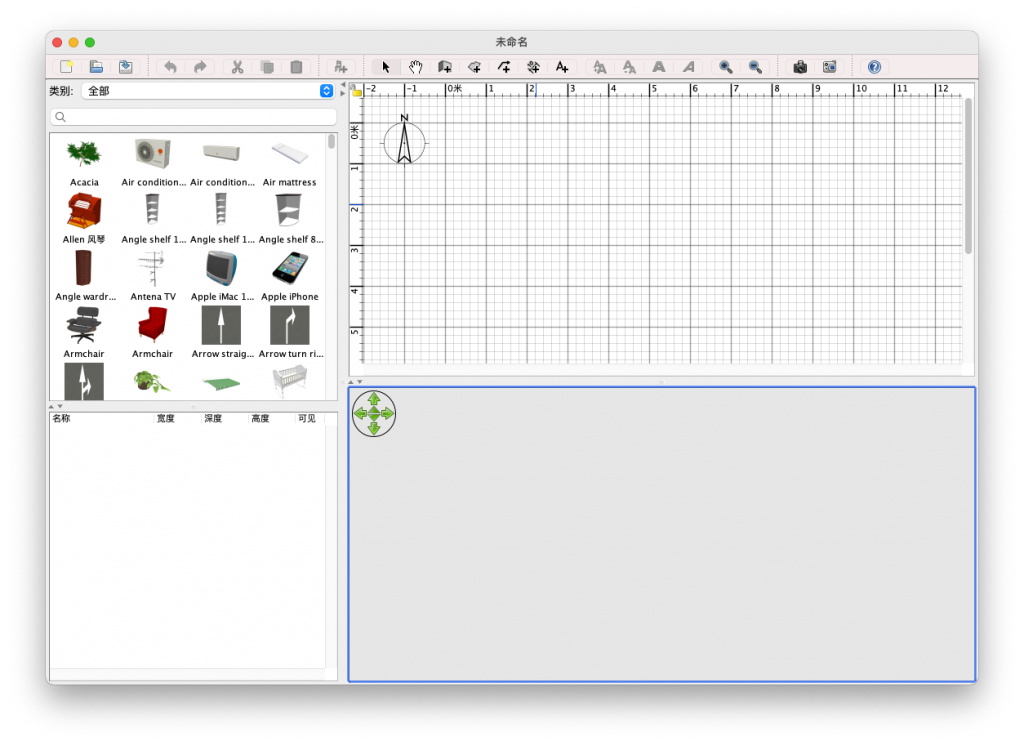Choose the Create polylines tool

tap(504, 67)
